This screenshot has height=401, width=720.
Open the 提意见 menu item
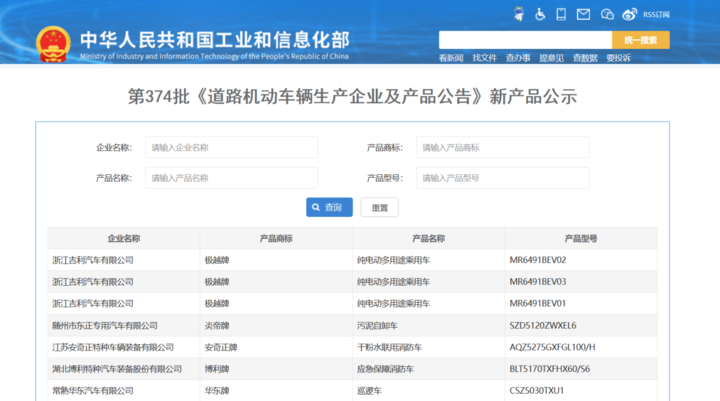[551, 58]
